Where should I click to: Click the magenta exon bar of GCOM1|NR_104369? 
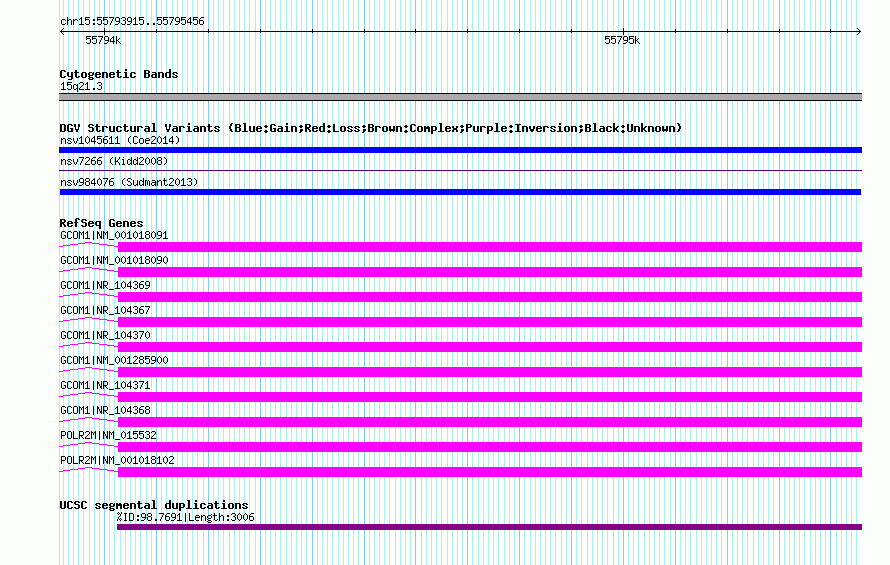pyautogui.click(x=490, y=297)
